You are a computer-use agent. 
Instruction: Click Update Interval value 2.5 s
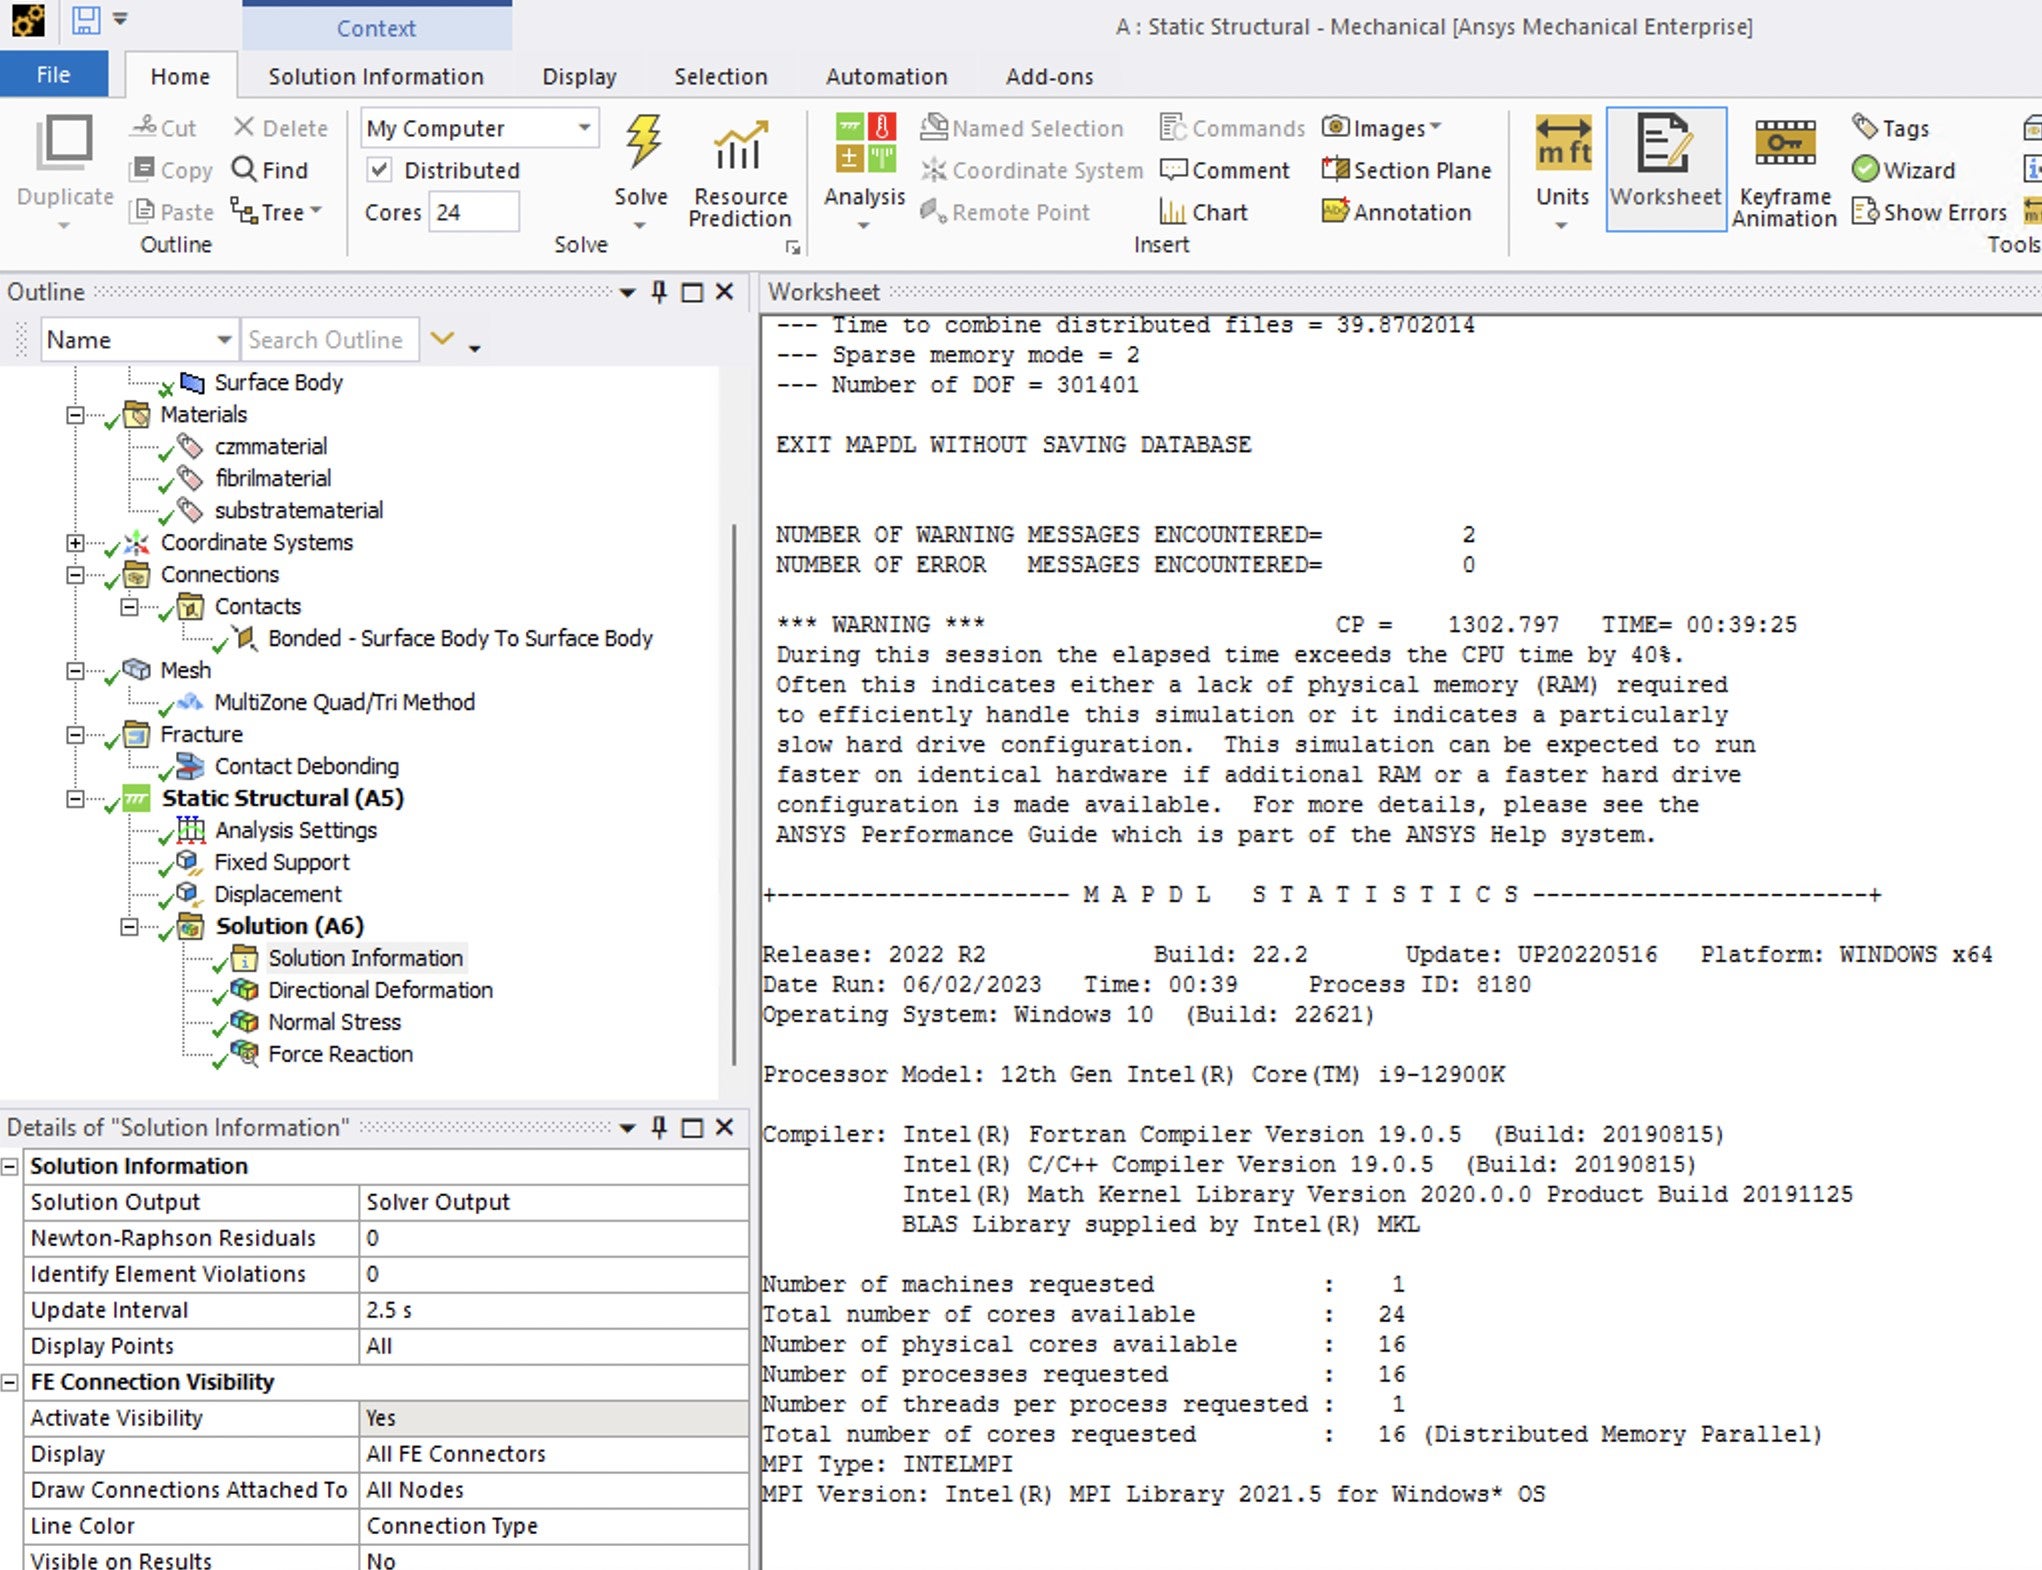click(x=554, y=1310)
